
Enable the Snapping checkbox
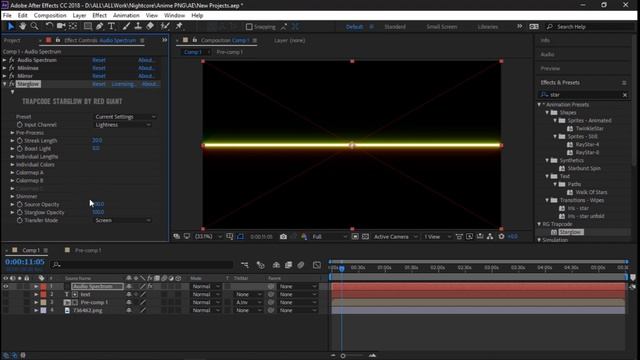pos(249,27)
